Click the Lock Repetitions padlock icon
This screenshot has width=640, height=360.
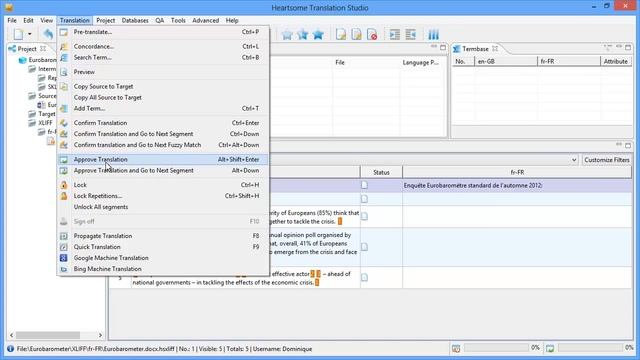tap(64, 196)
